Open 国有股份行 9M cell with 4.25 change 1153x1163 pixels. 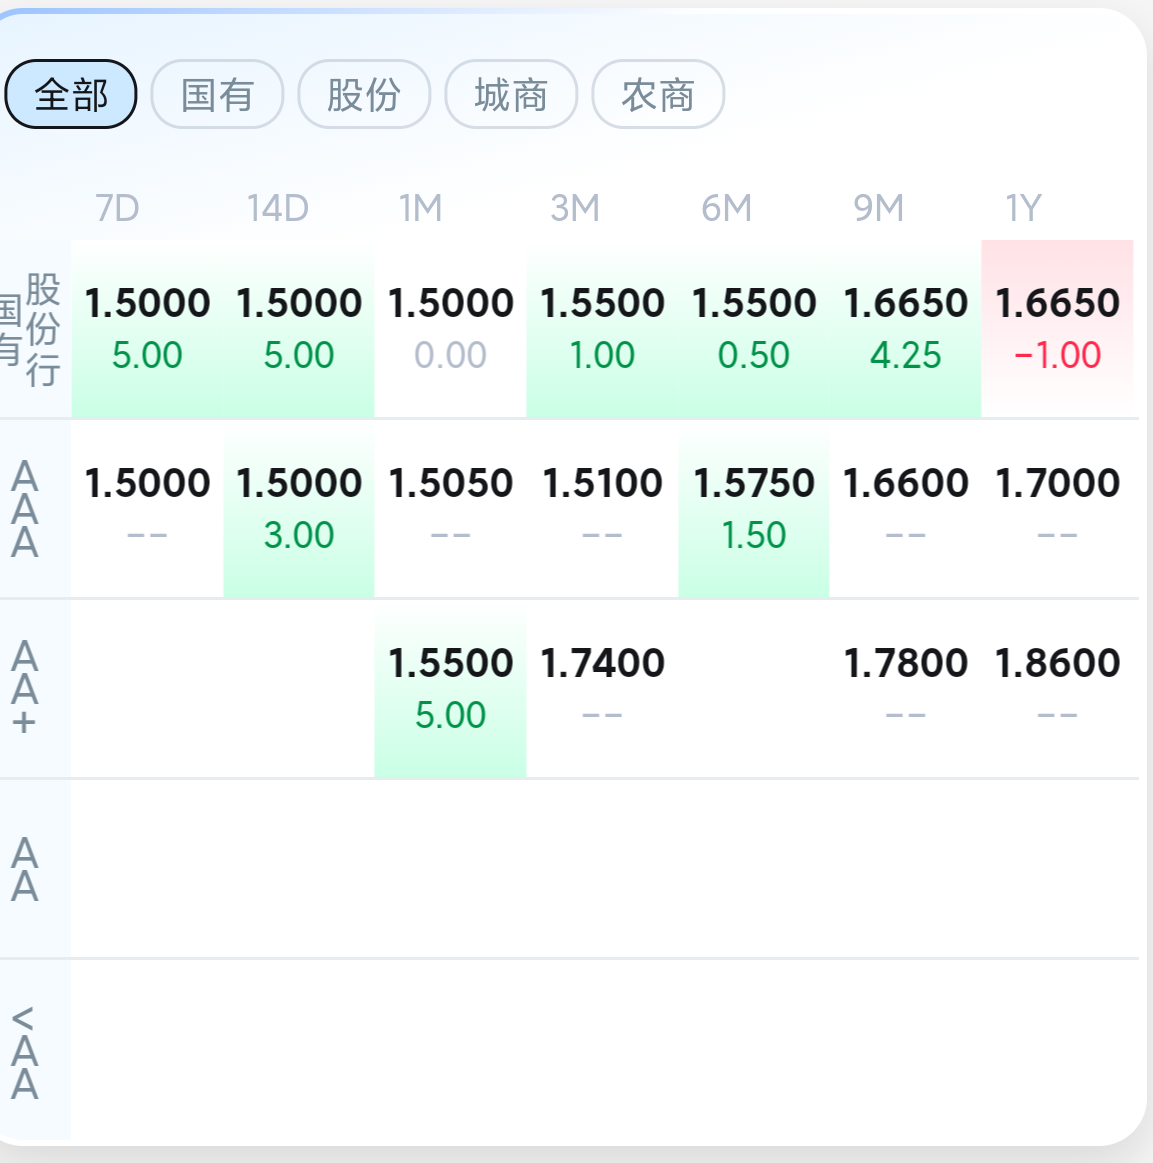tap(905, 329)
